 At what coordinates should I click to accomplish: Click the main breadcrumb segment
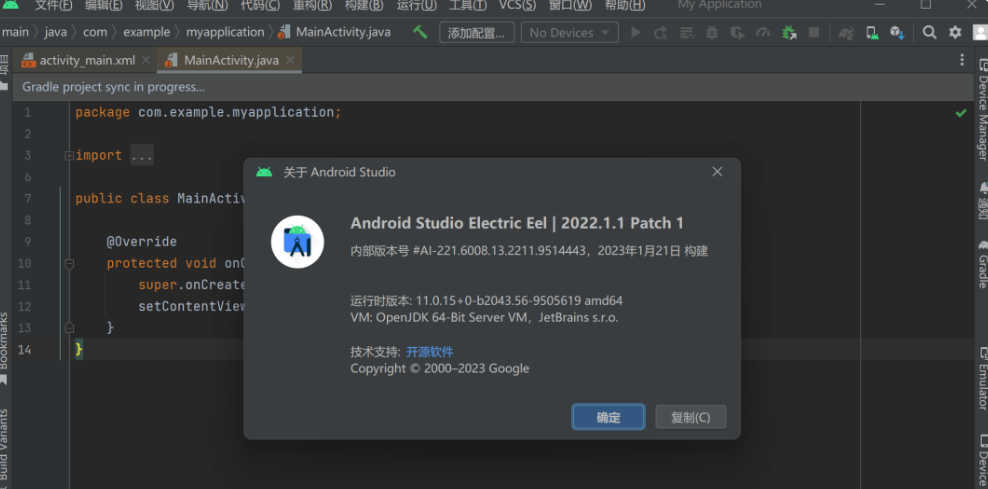click(16, 32)
